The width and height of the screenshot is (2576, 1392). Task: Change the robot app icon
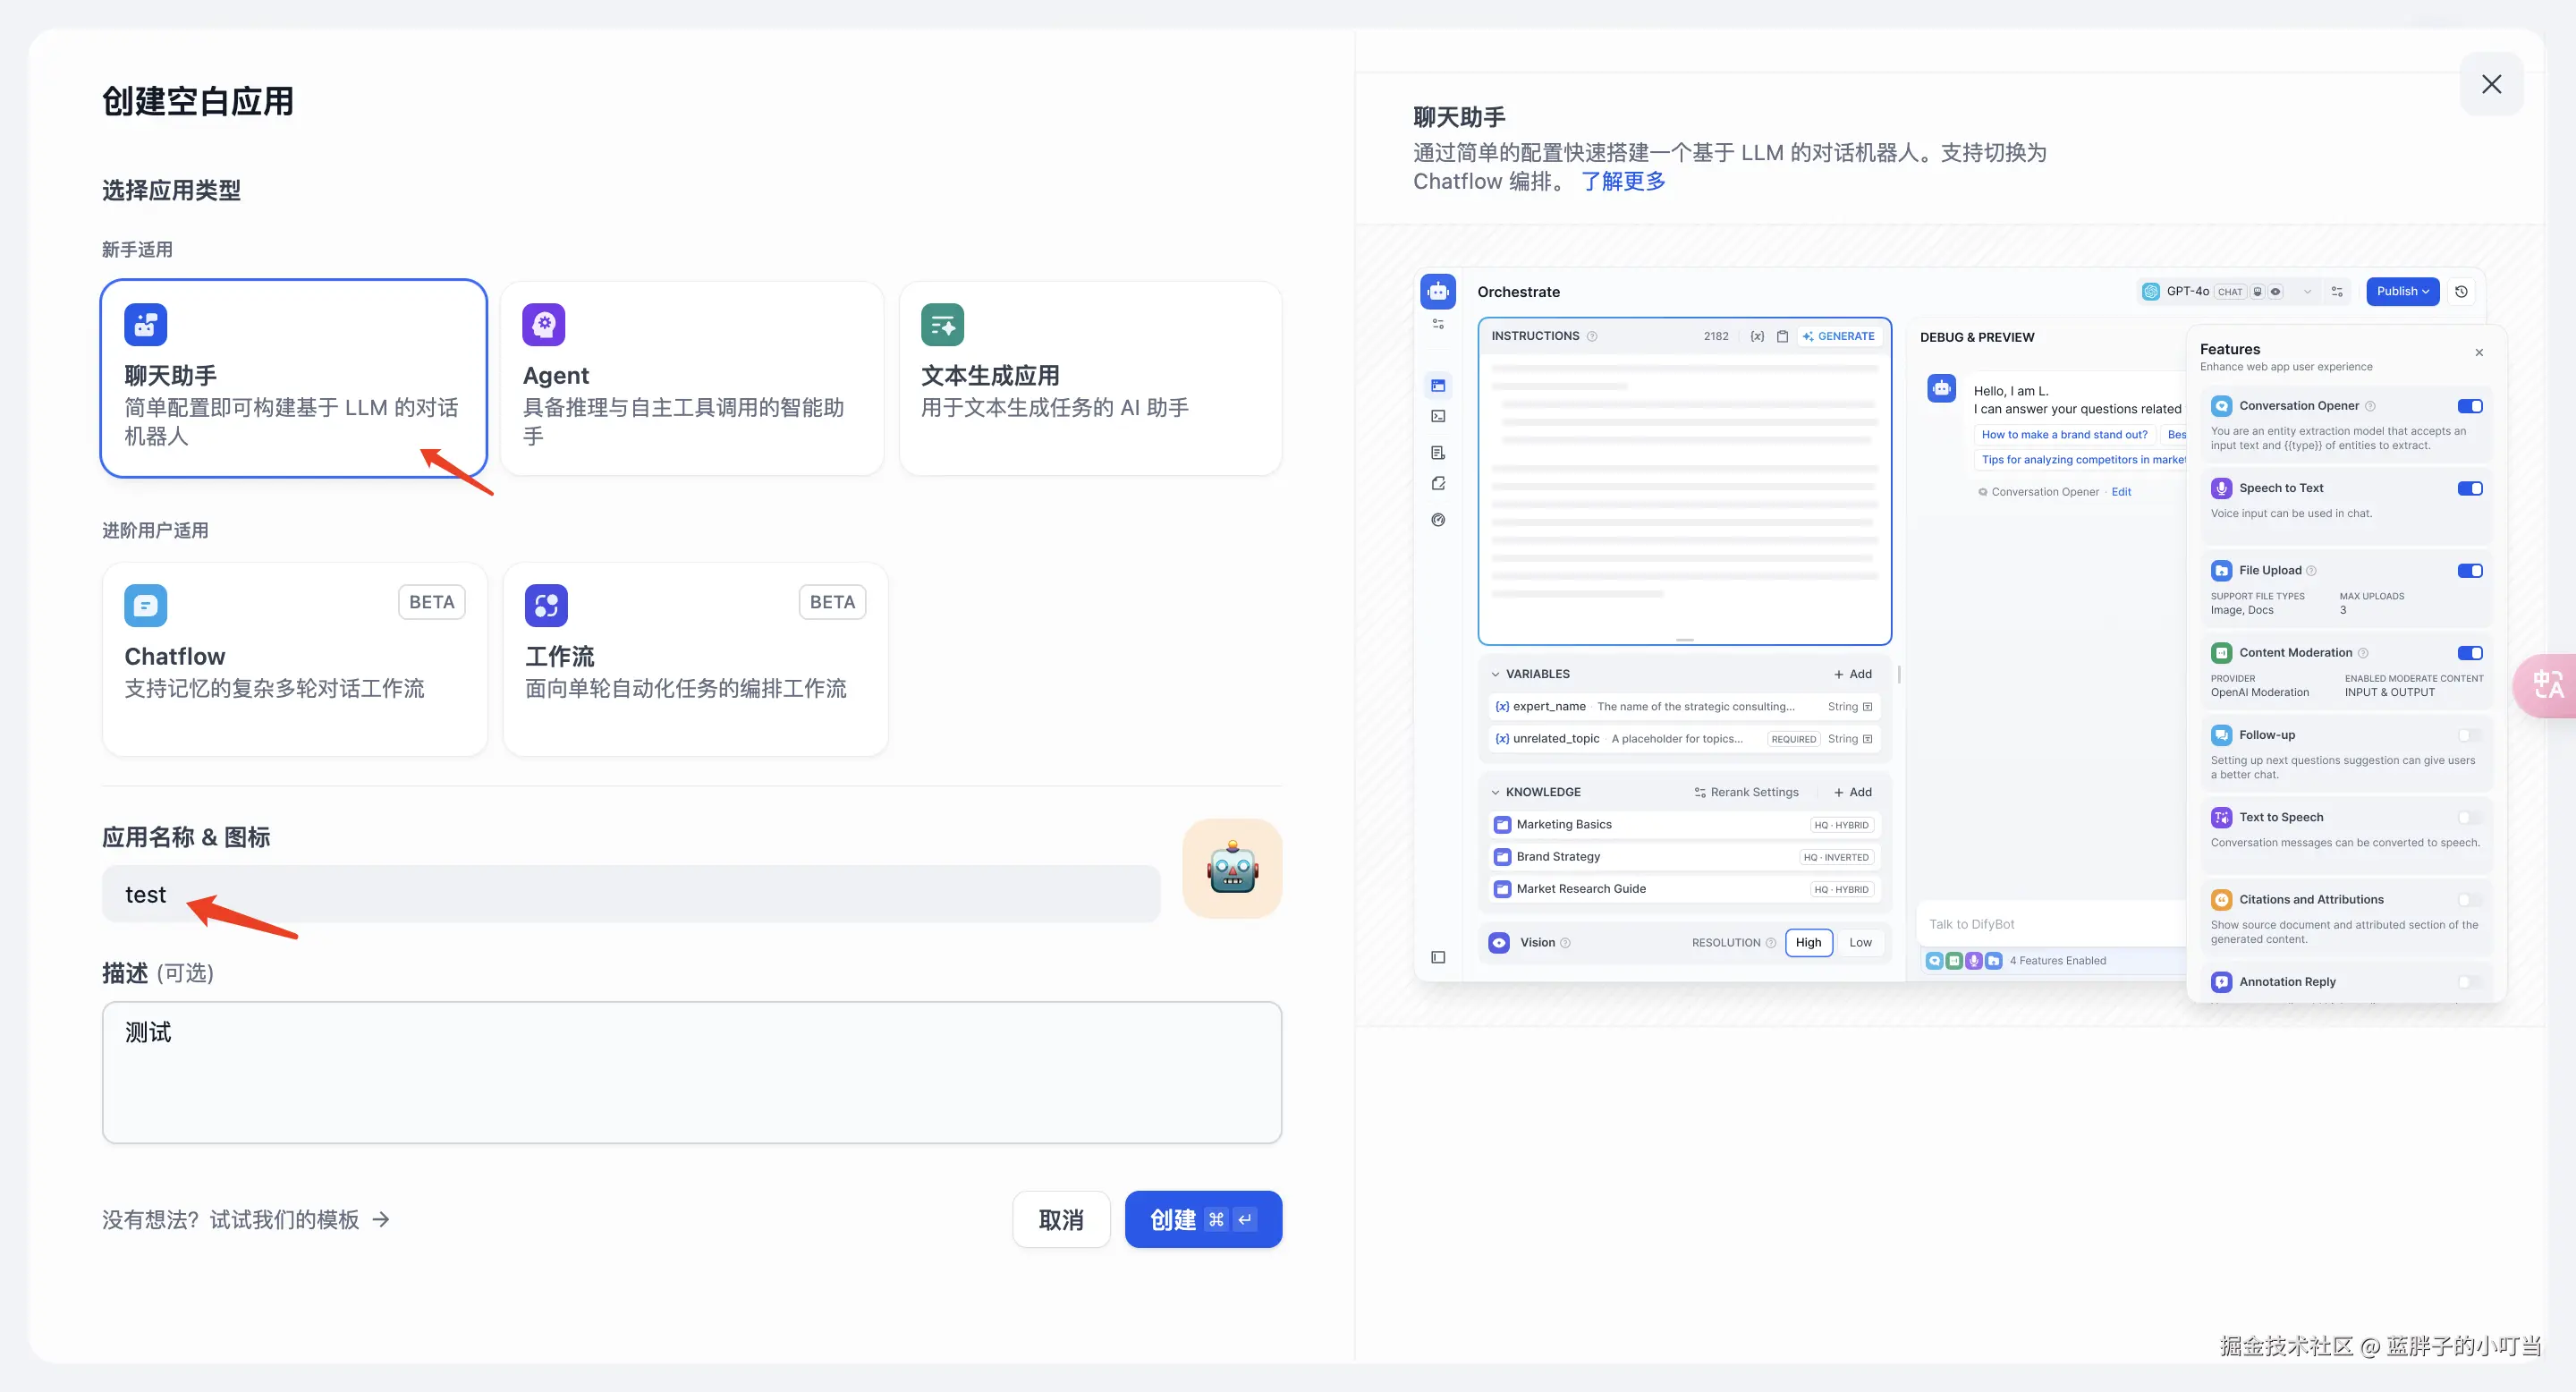tap(1232, 868)
